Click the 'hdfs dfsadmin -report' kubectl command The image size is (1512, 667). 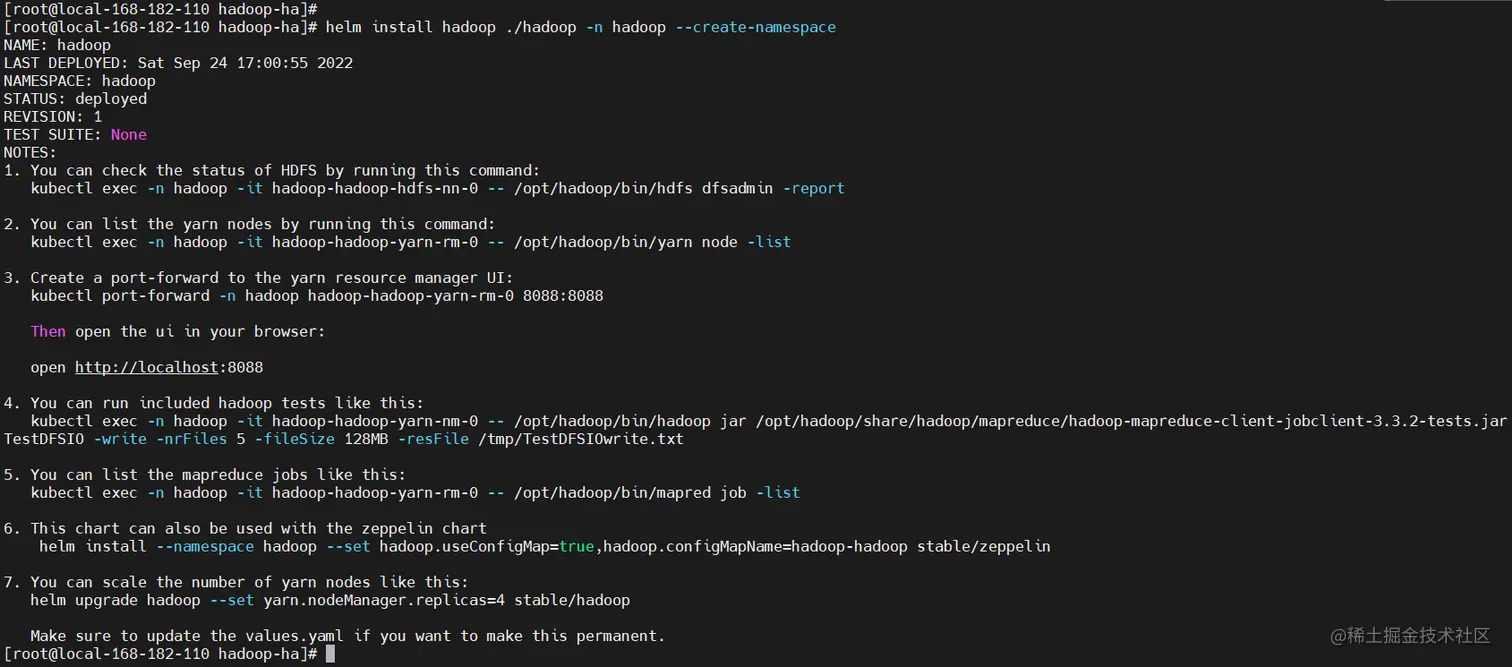[437, 188]
